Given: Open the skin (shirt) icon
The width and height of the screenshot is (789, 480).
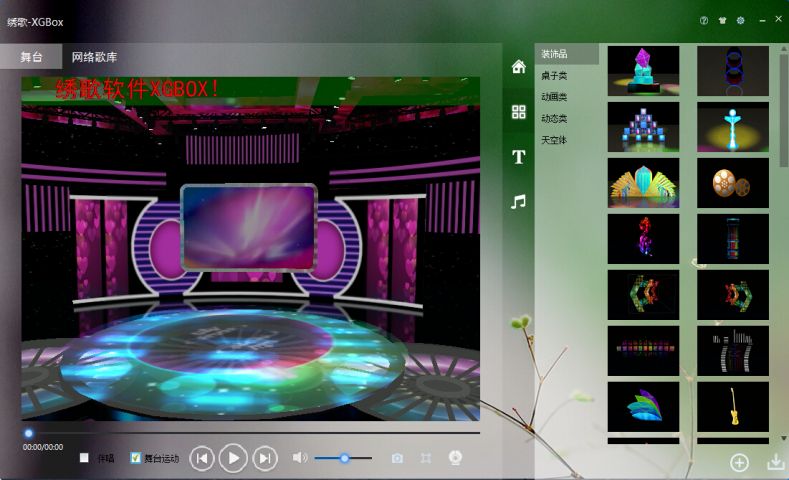Looking at the screenshot, I should pos(722,20).
